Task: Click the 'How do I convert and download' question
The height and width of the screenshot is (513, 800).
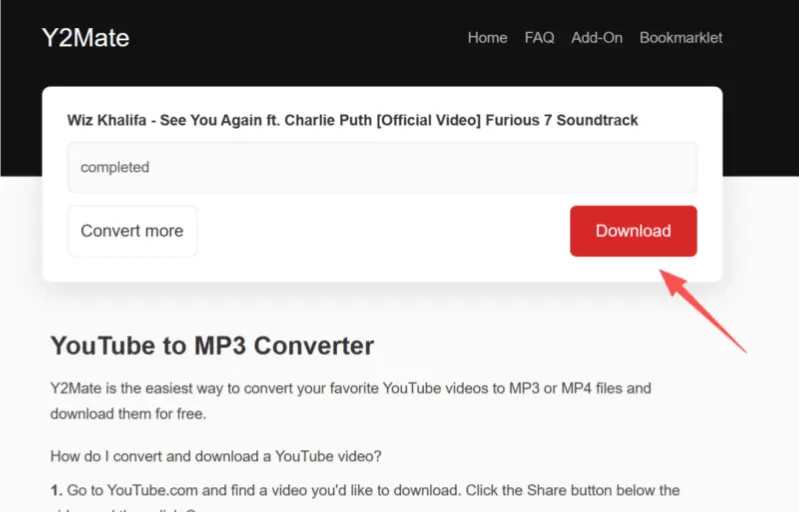Action: click(216, 456)
